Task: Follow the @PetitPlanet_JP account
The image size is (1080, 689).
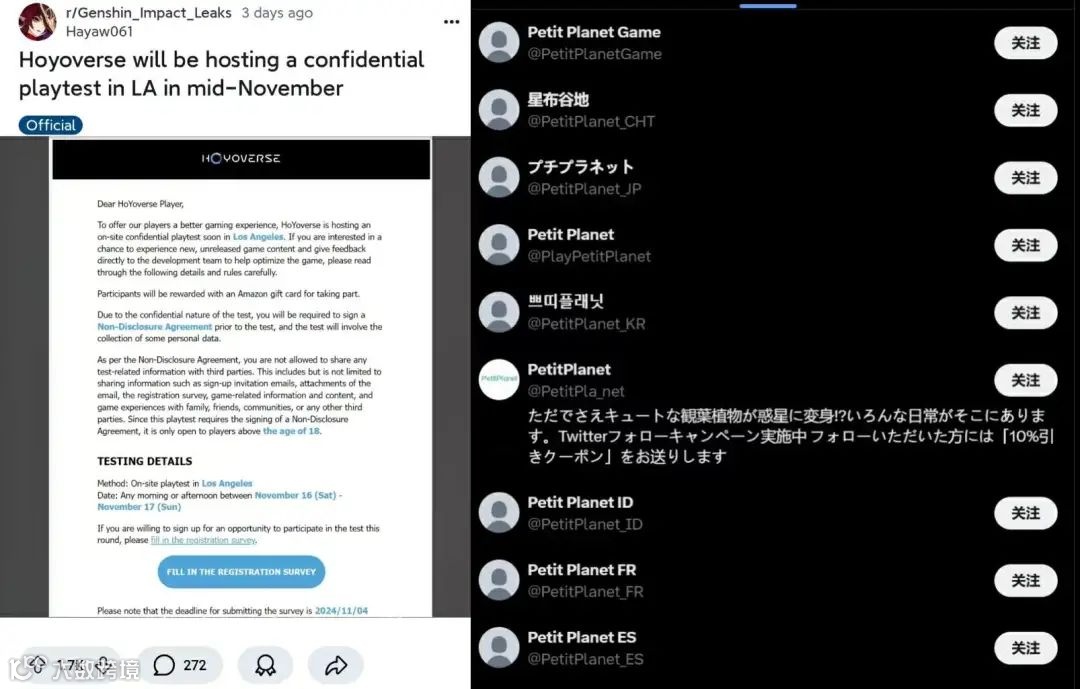Action: click(x=1026, y=178)
